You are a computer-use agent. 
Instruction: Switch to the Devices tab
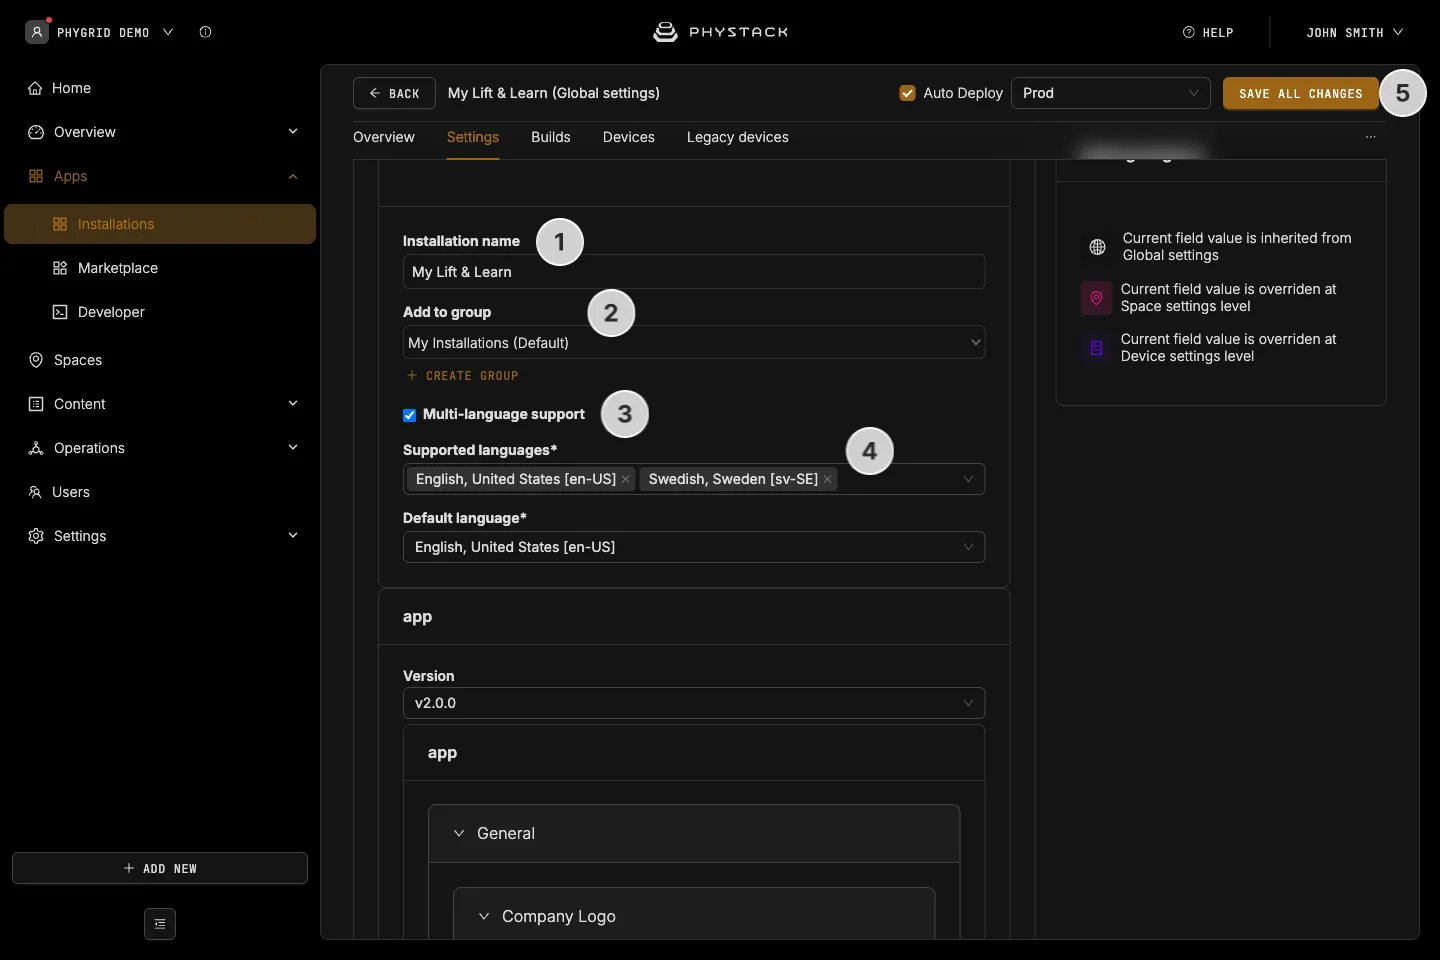click(x=629, y=137)
